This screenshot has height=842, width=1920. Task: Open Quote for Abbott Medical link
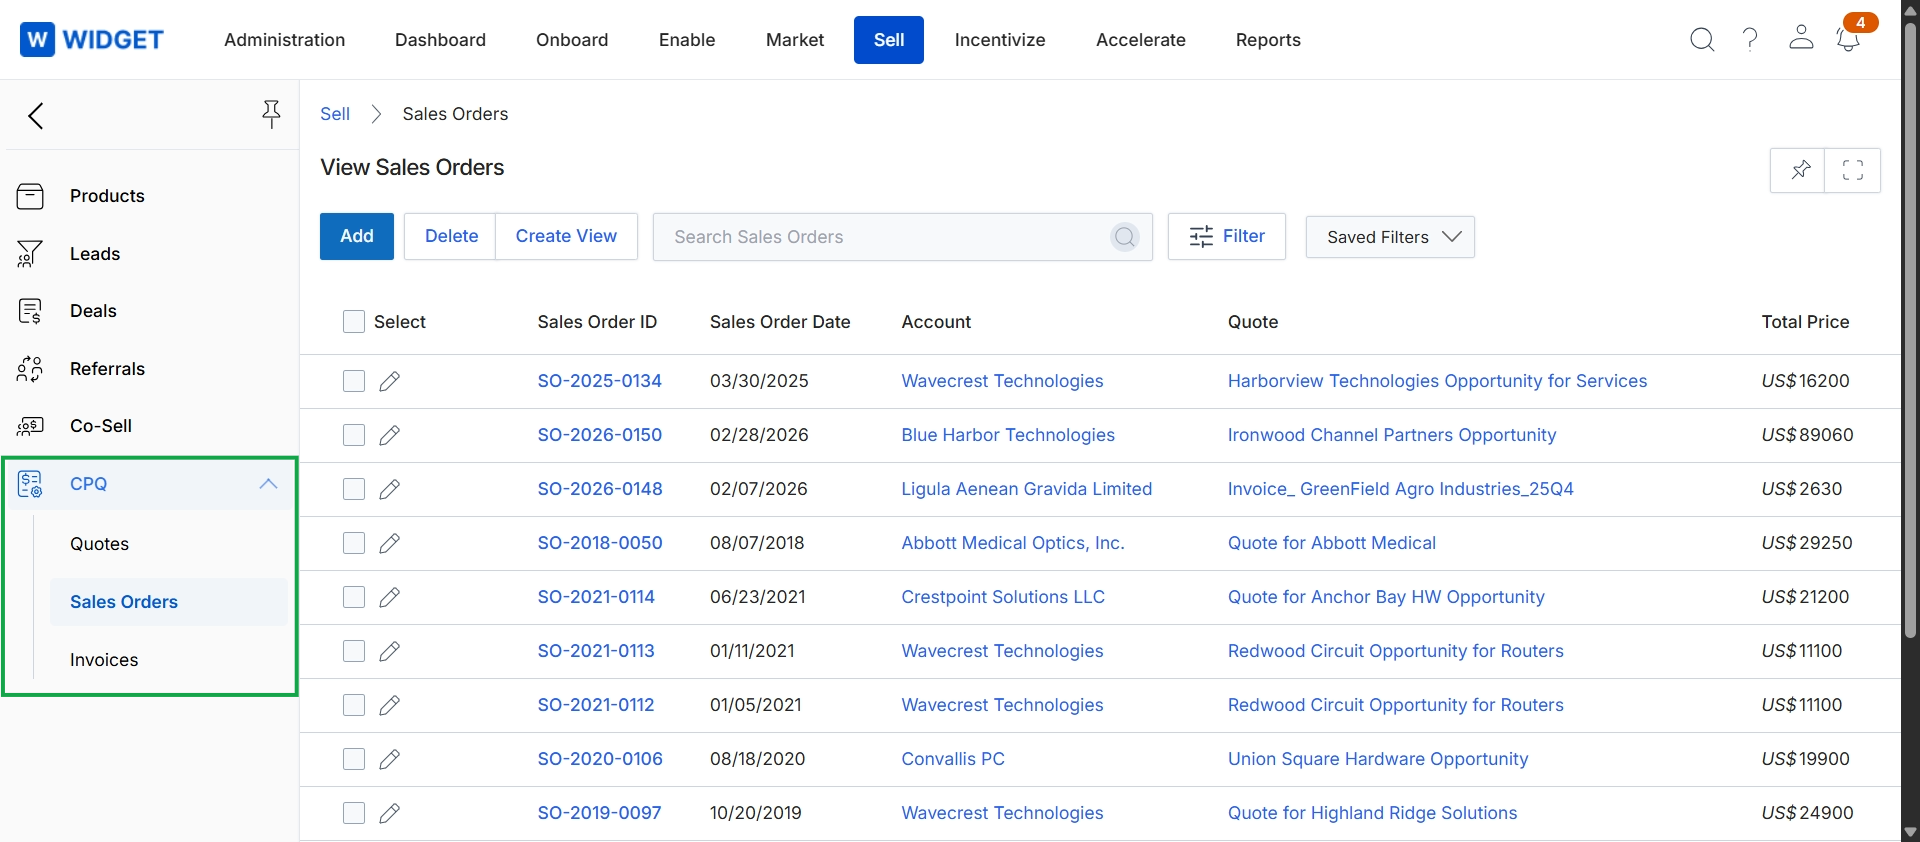click(1332, 543)
